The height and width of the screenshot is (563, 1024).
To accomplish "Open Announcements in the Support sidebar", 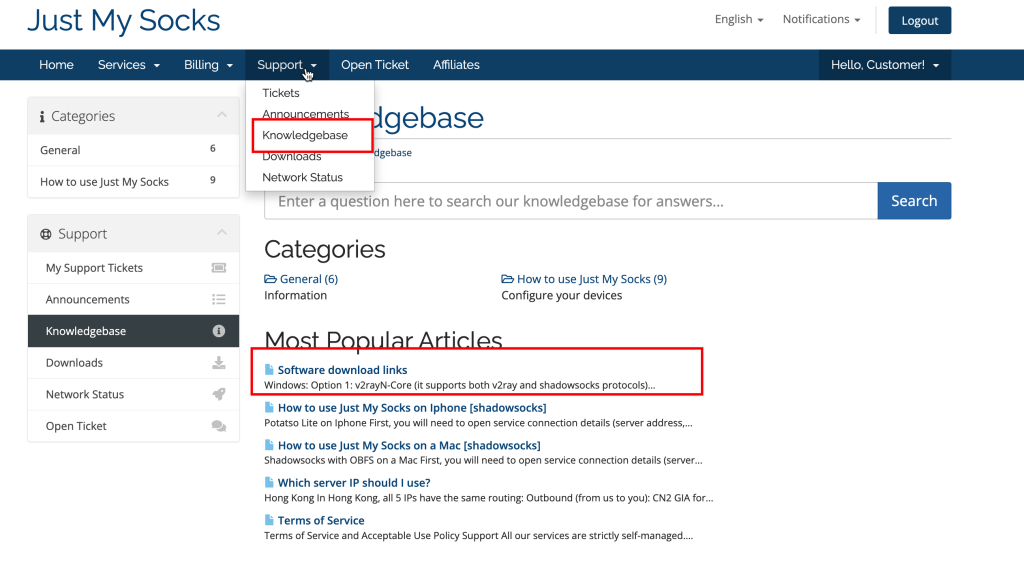I will pyautogui.click(x=133, y=299).
